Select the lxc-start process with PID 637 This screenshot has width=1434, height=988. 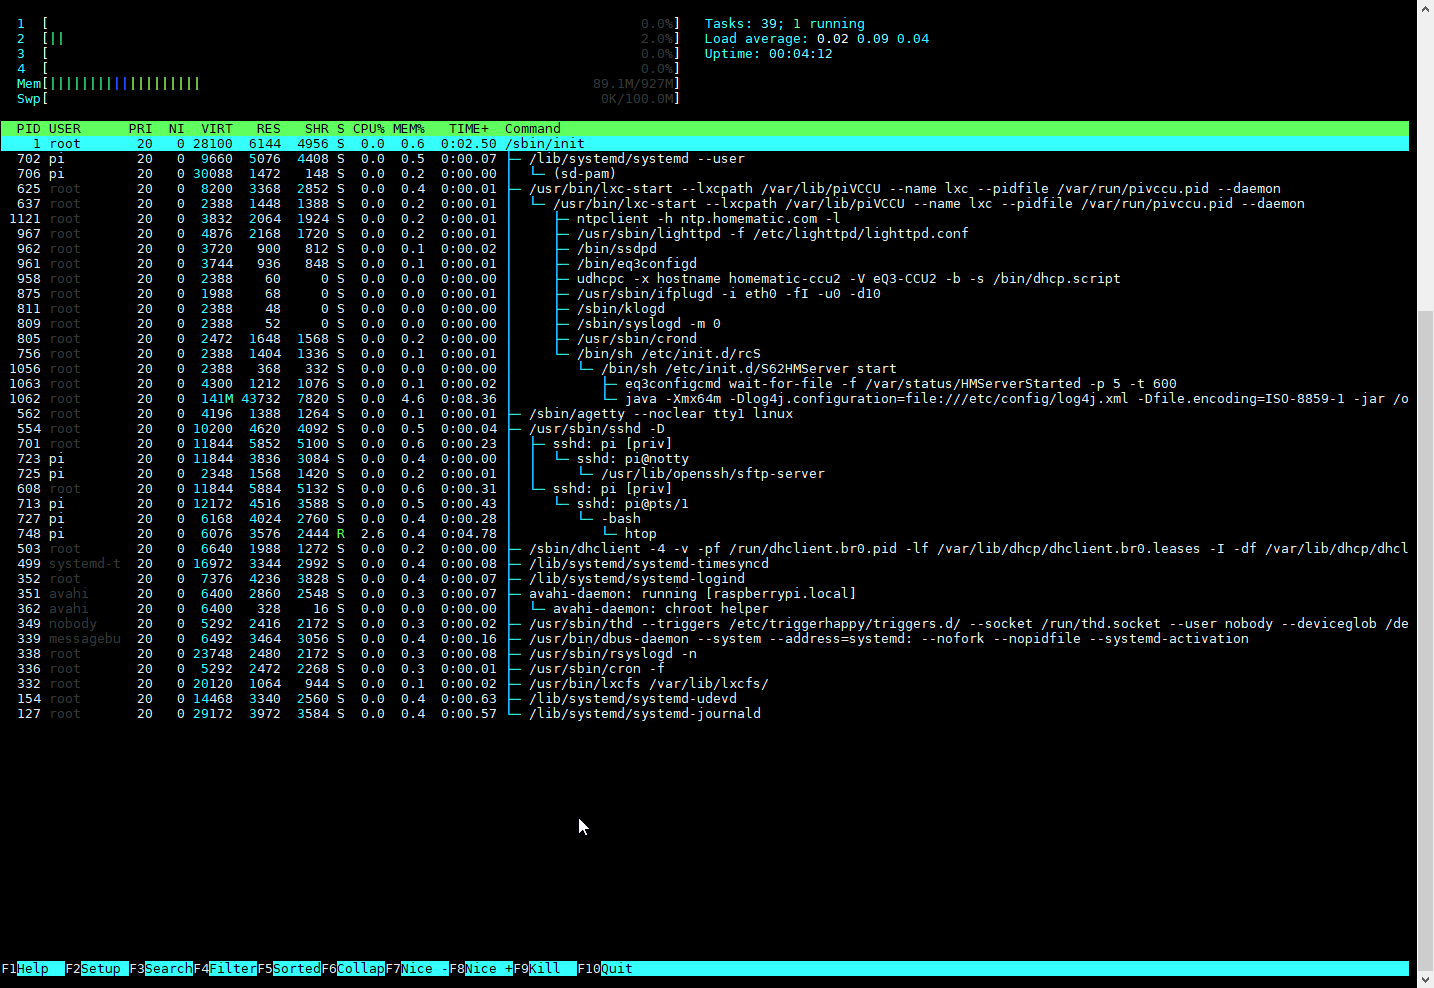point(705,204)
